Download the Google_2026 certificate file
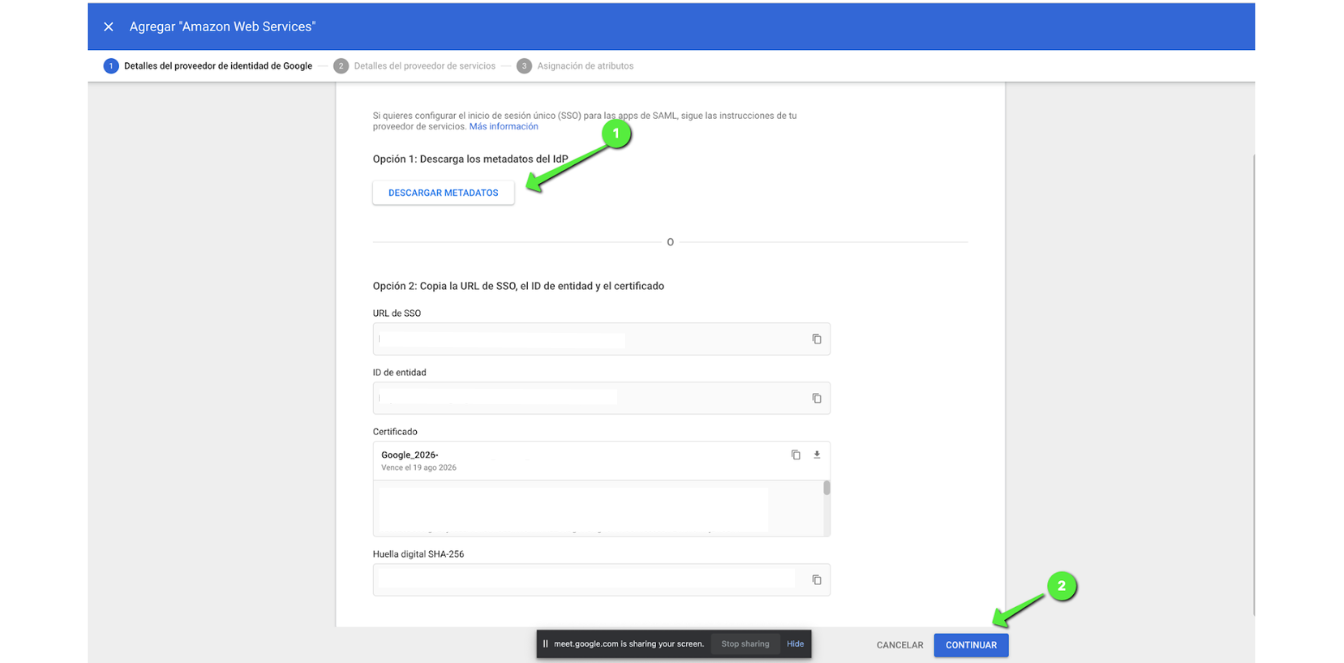Image resolution: width=1344 pixels, height=663 pixels. [816, 455]
